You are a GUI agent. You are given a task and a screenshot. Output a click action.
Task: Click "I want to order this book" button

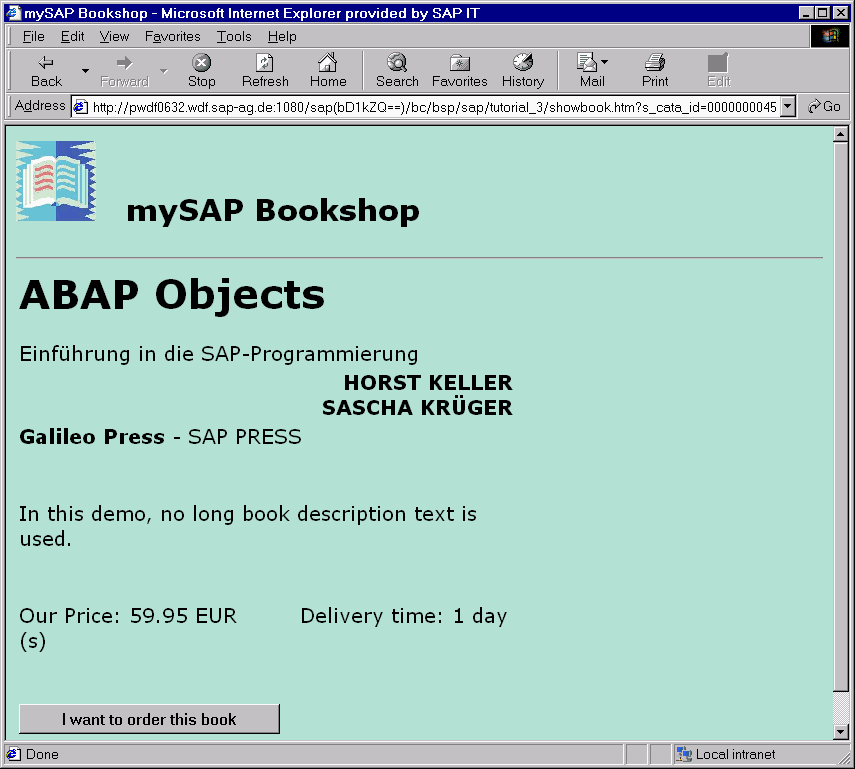click(x=149, y=719)
